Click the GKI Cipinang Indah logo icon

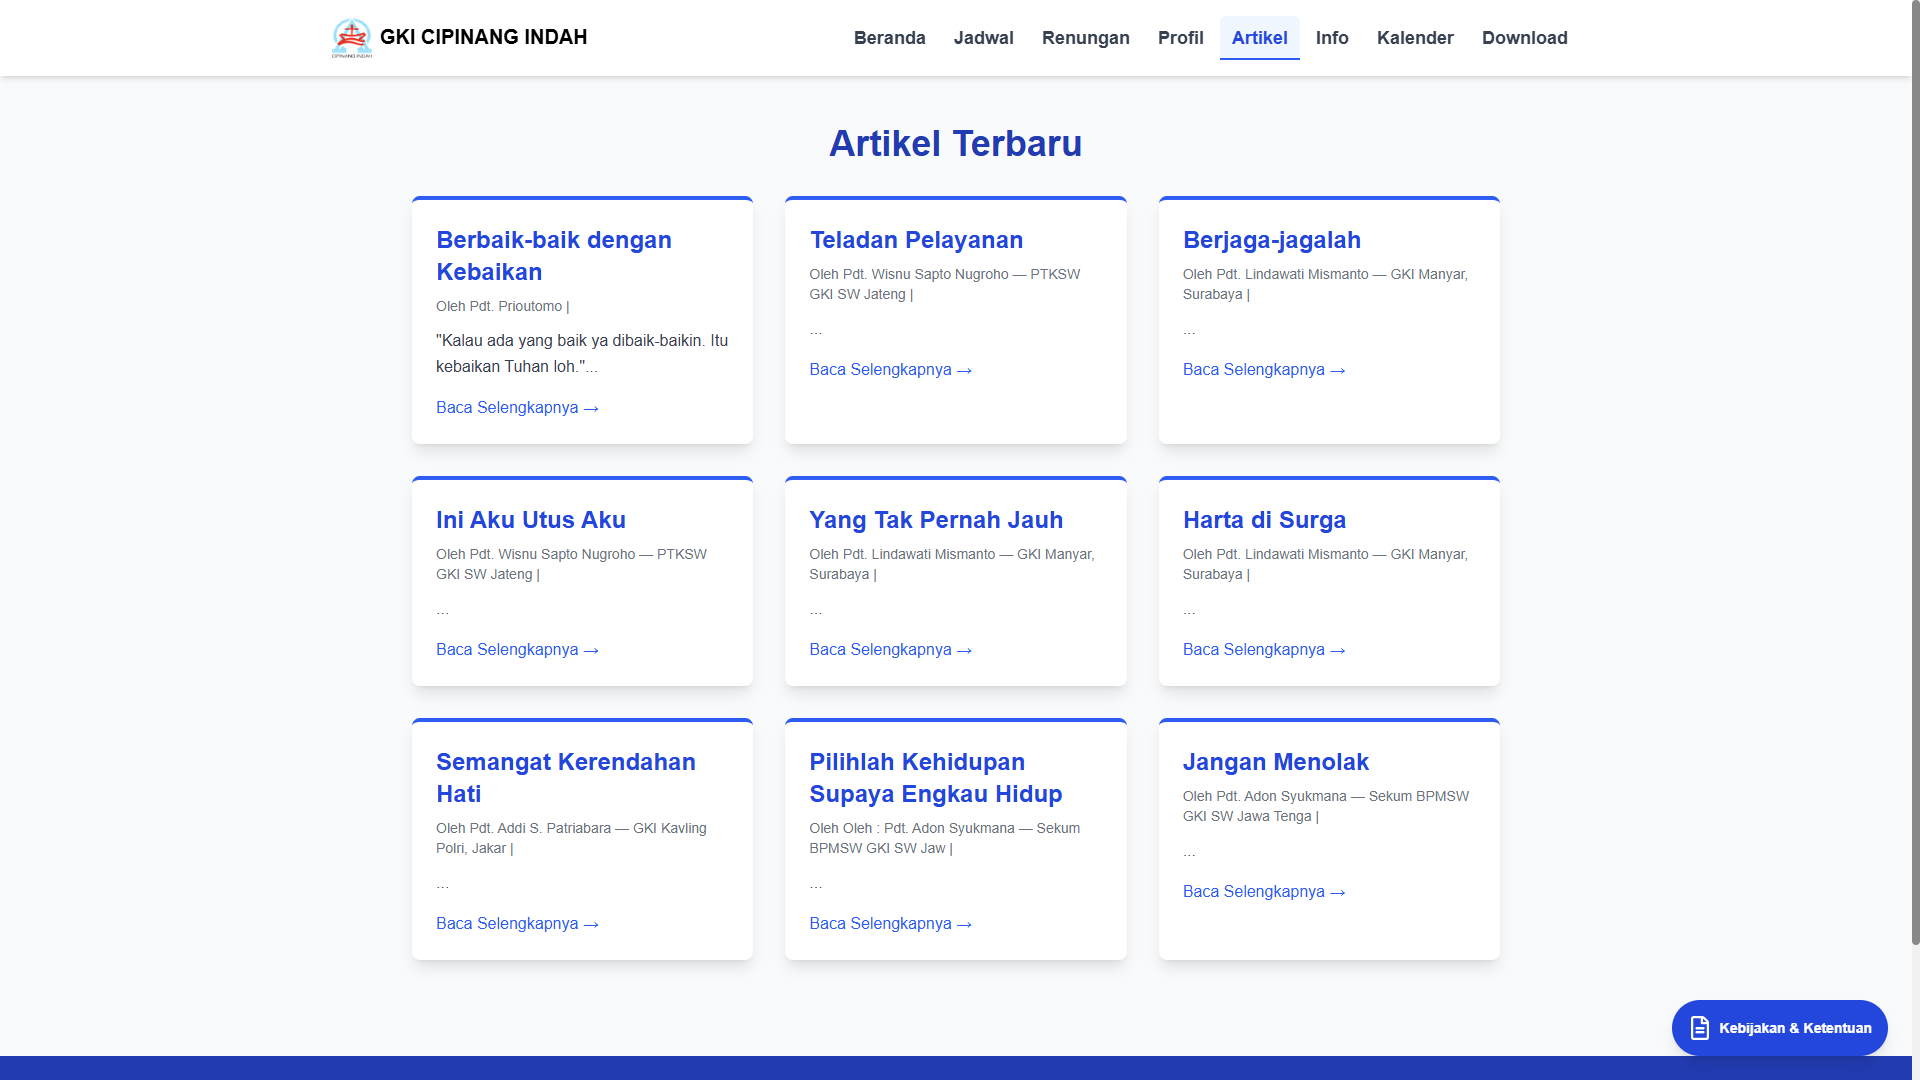tap(351, 38)
